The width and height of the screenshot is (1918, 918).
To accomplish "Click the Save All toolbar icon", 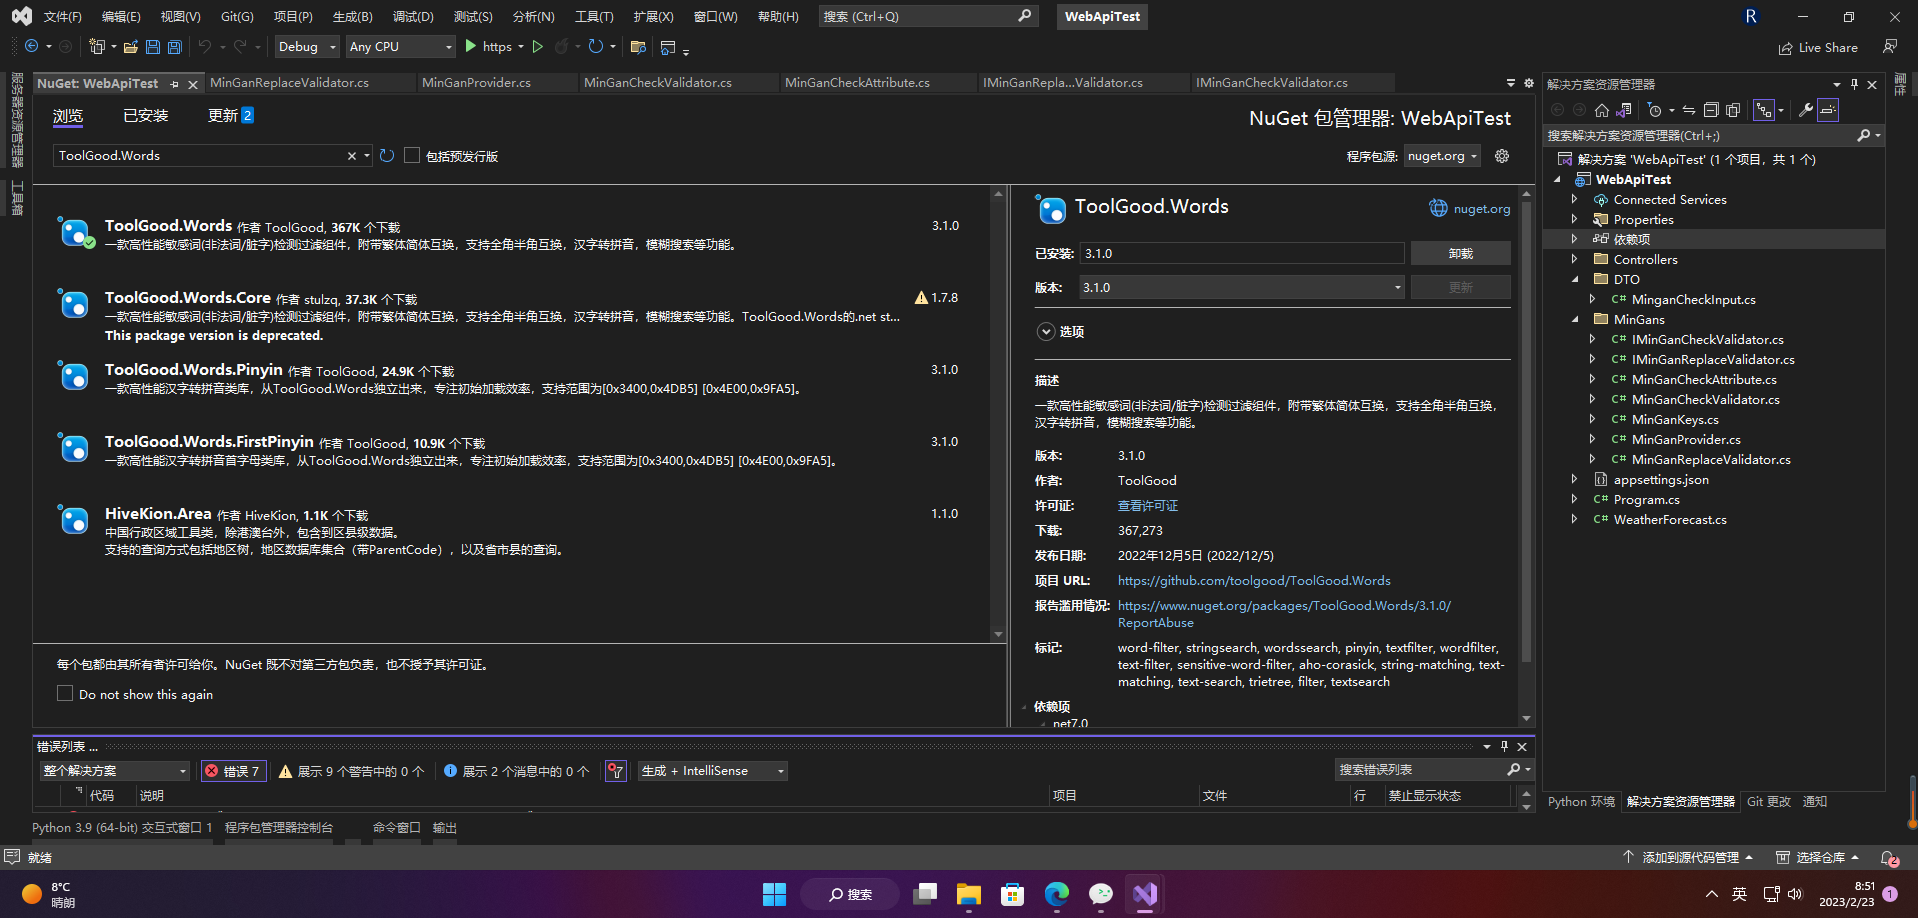I will (x=173, y=46).
